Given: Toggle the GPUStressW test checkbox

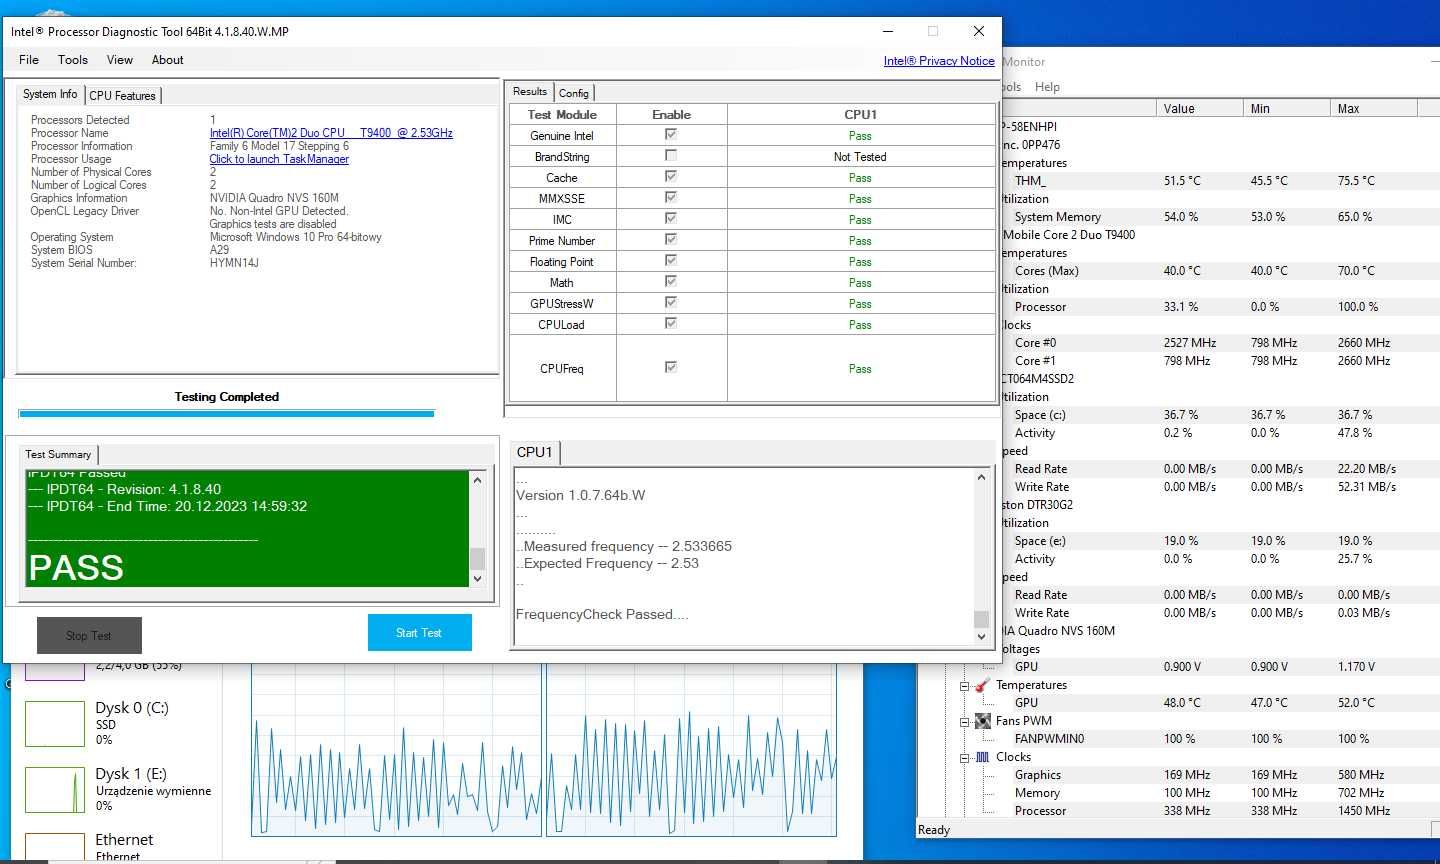Looking at the screenshot, I should click(x=671, y=302).
